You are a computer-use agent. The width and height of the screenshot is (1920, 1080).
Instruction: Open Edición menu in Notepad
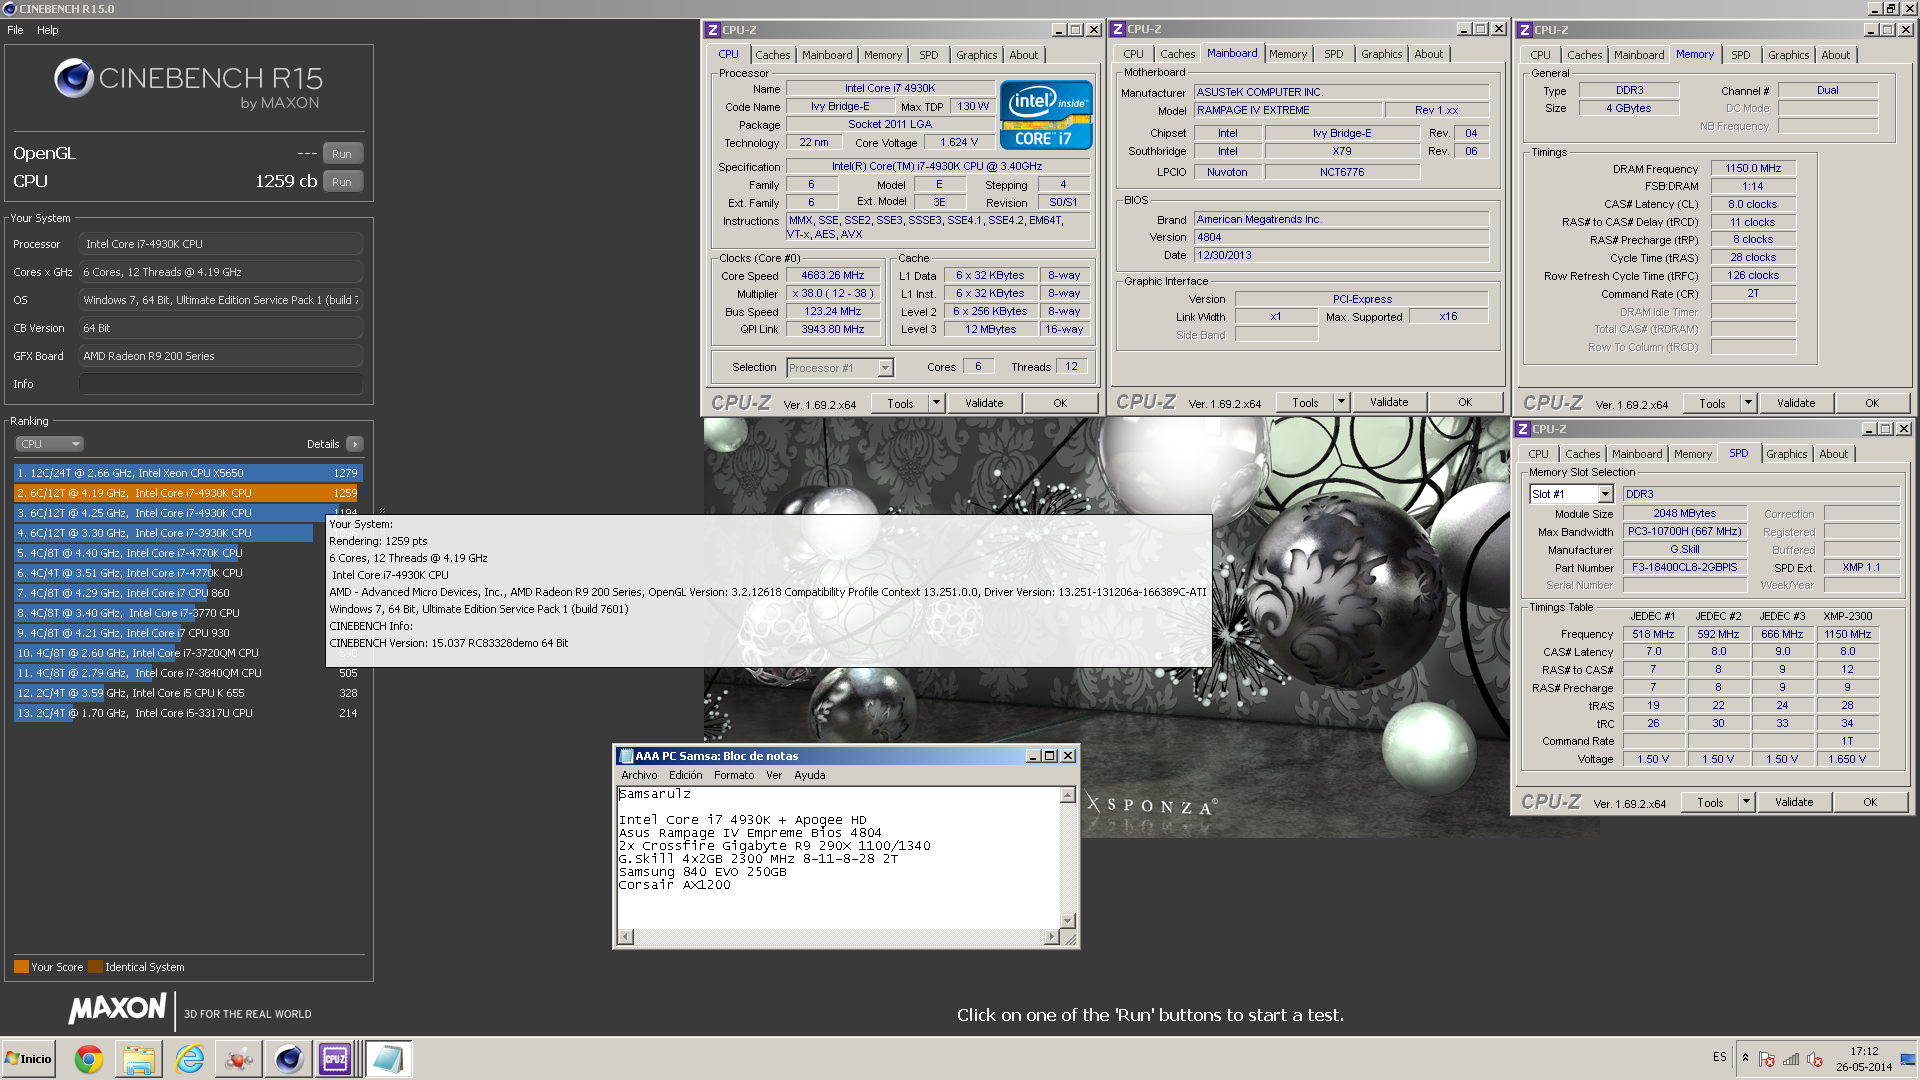tap(685, 775)
